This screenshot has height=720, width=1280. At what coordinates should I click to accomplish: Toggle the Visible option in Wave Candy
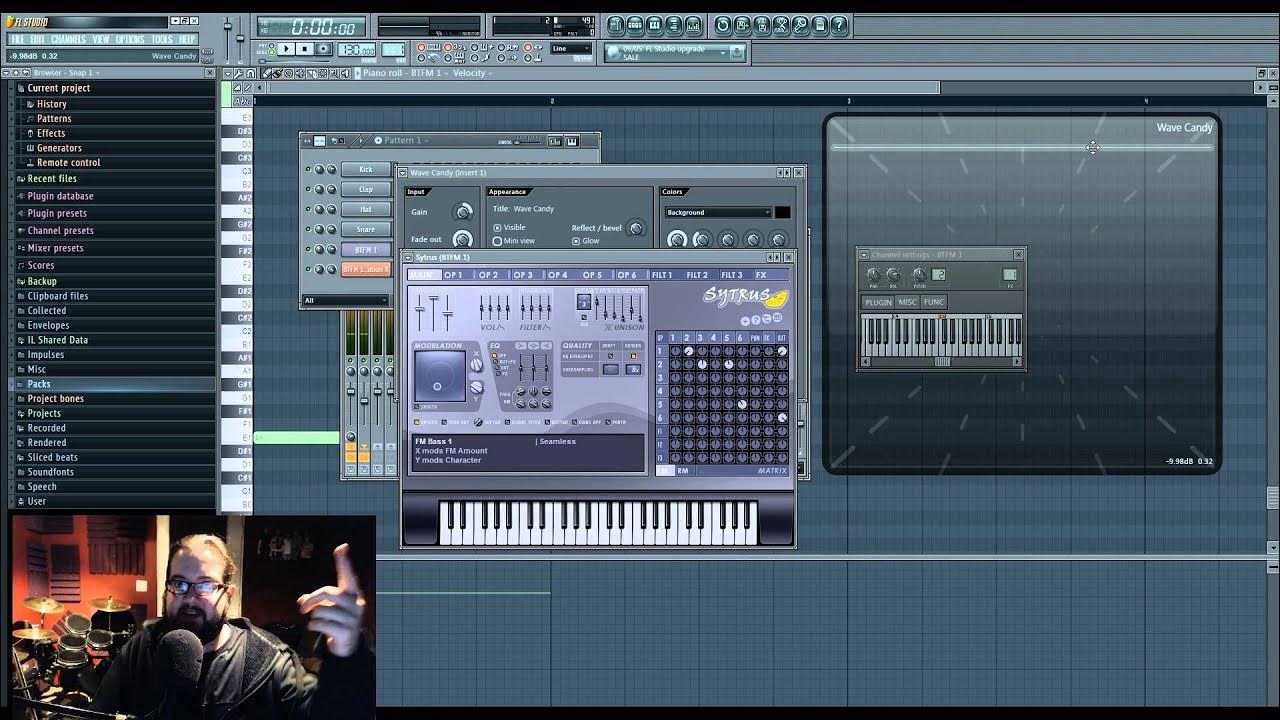[x=497, y=228]
